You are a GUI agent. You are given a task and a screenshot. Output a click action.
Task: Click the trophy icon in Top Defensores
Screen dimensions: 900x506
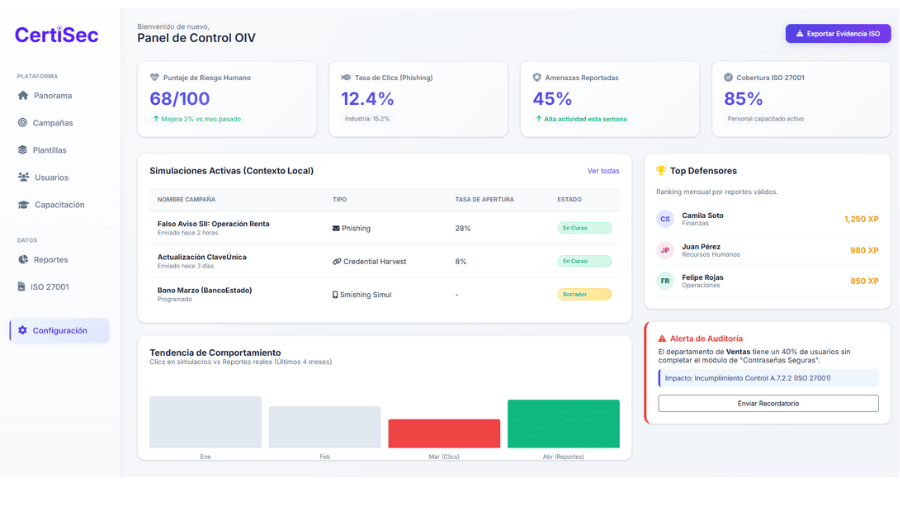[x=661, y=171]
